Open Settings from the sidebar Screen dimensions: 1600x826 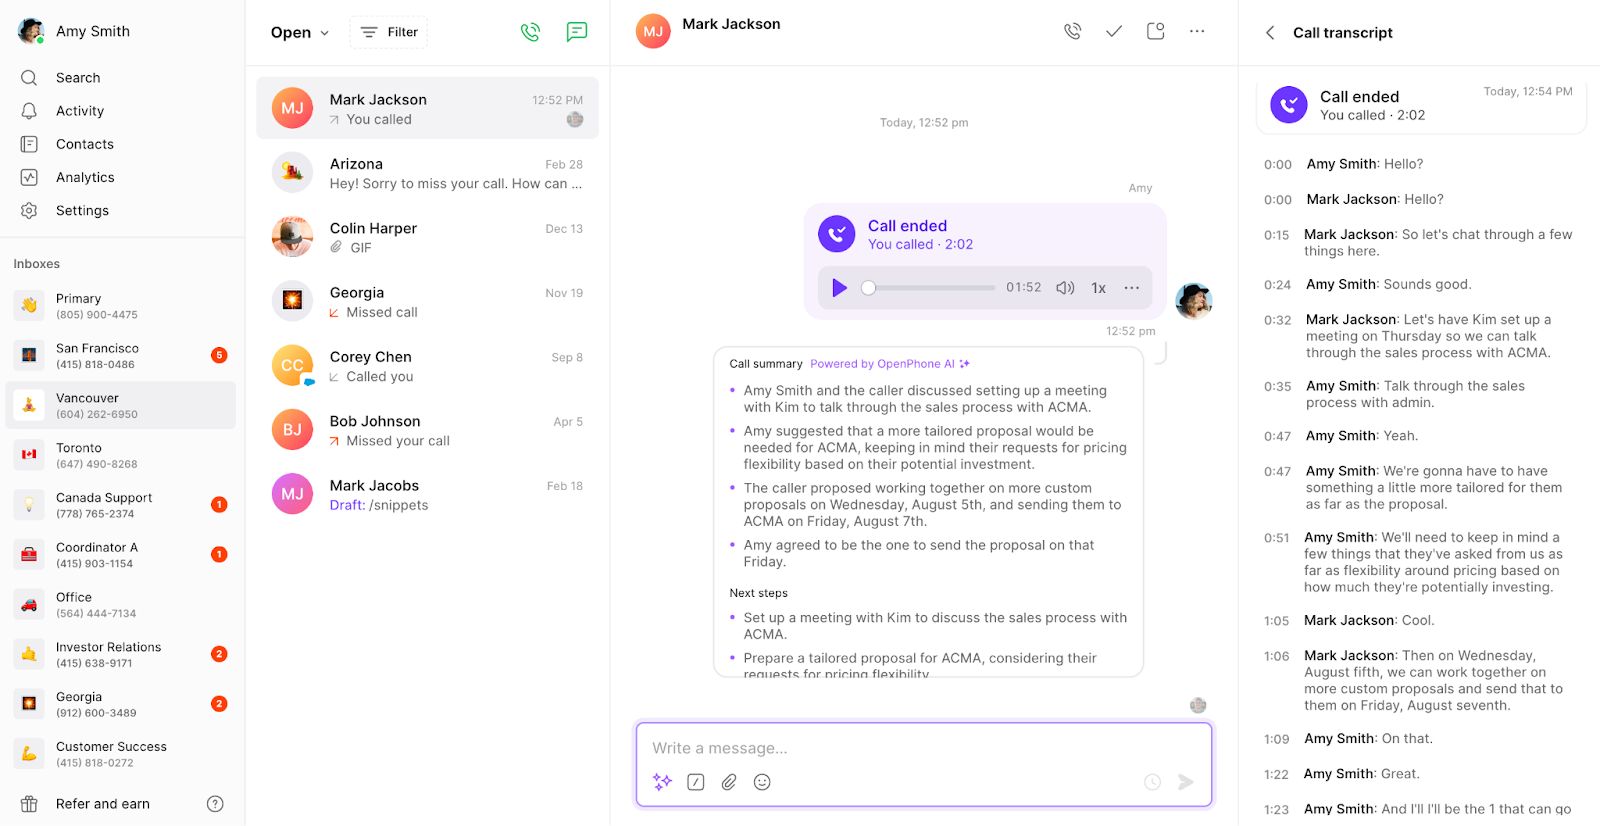click(82, 210)
